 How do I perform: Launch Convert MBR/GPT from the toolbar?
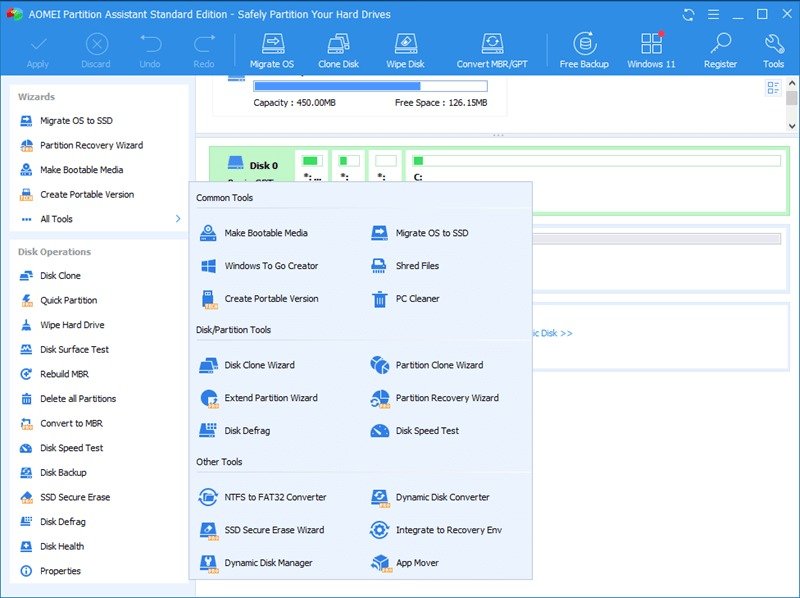pos(492,51)
